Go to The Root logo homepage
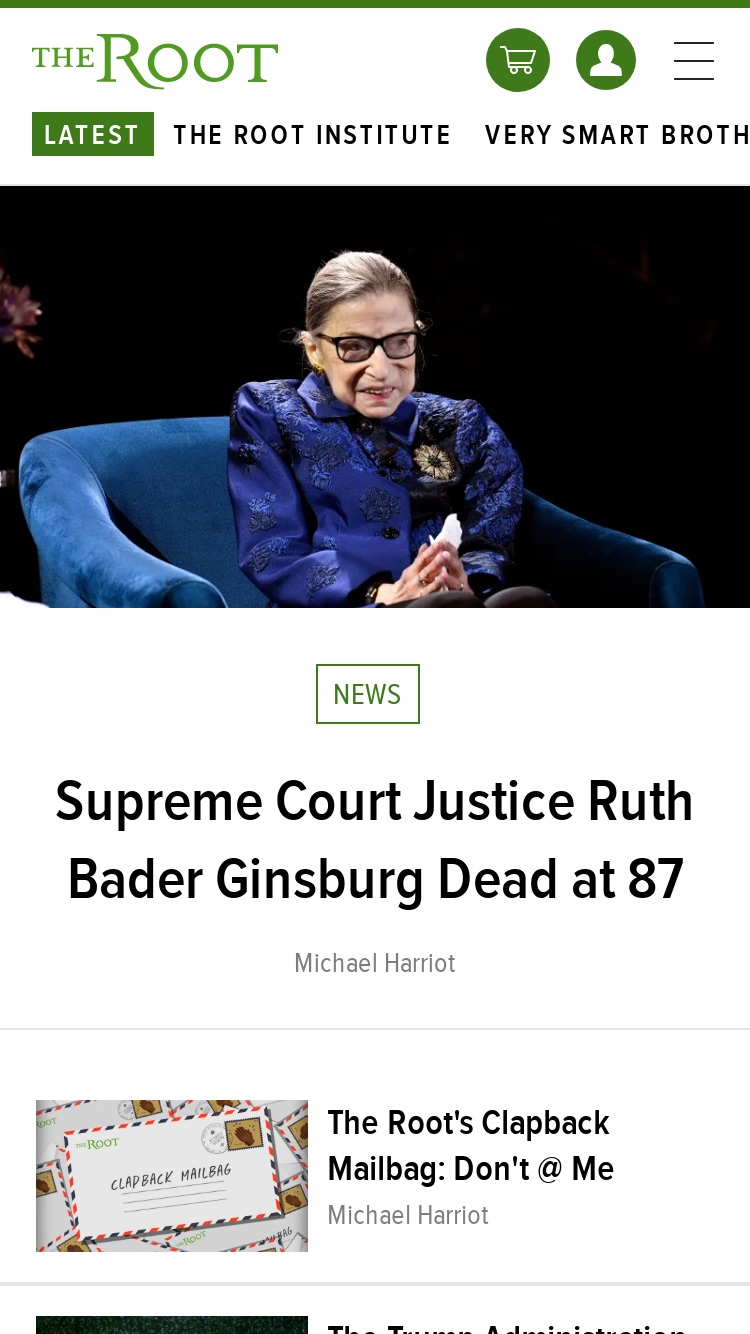The width and height of the screenshot is (750, 1334). coord(155,61)
